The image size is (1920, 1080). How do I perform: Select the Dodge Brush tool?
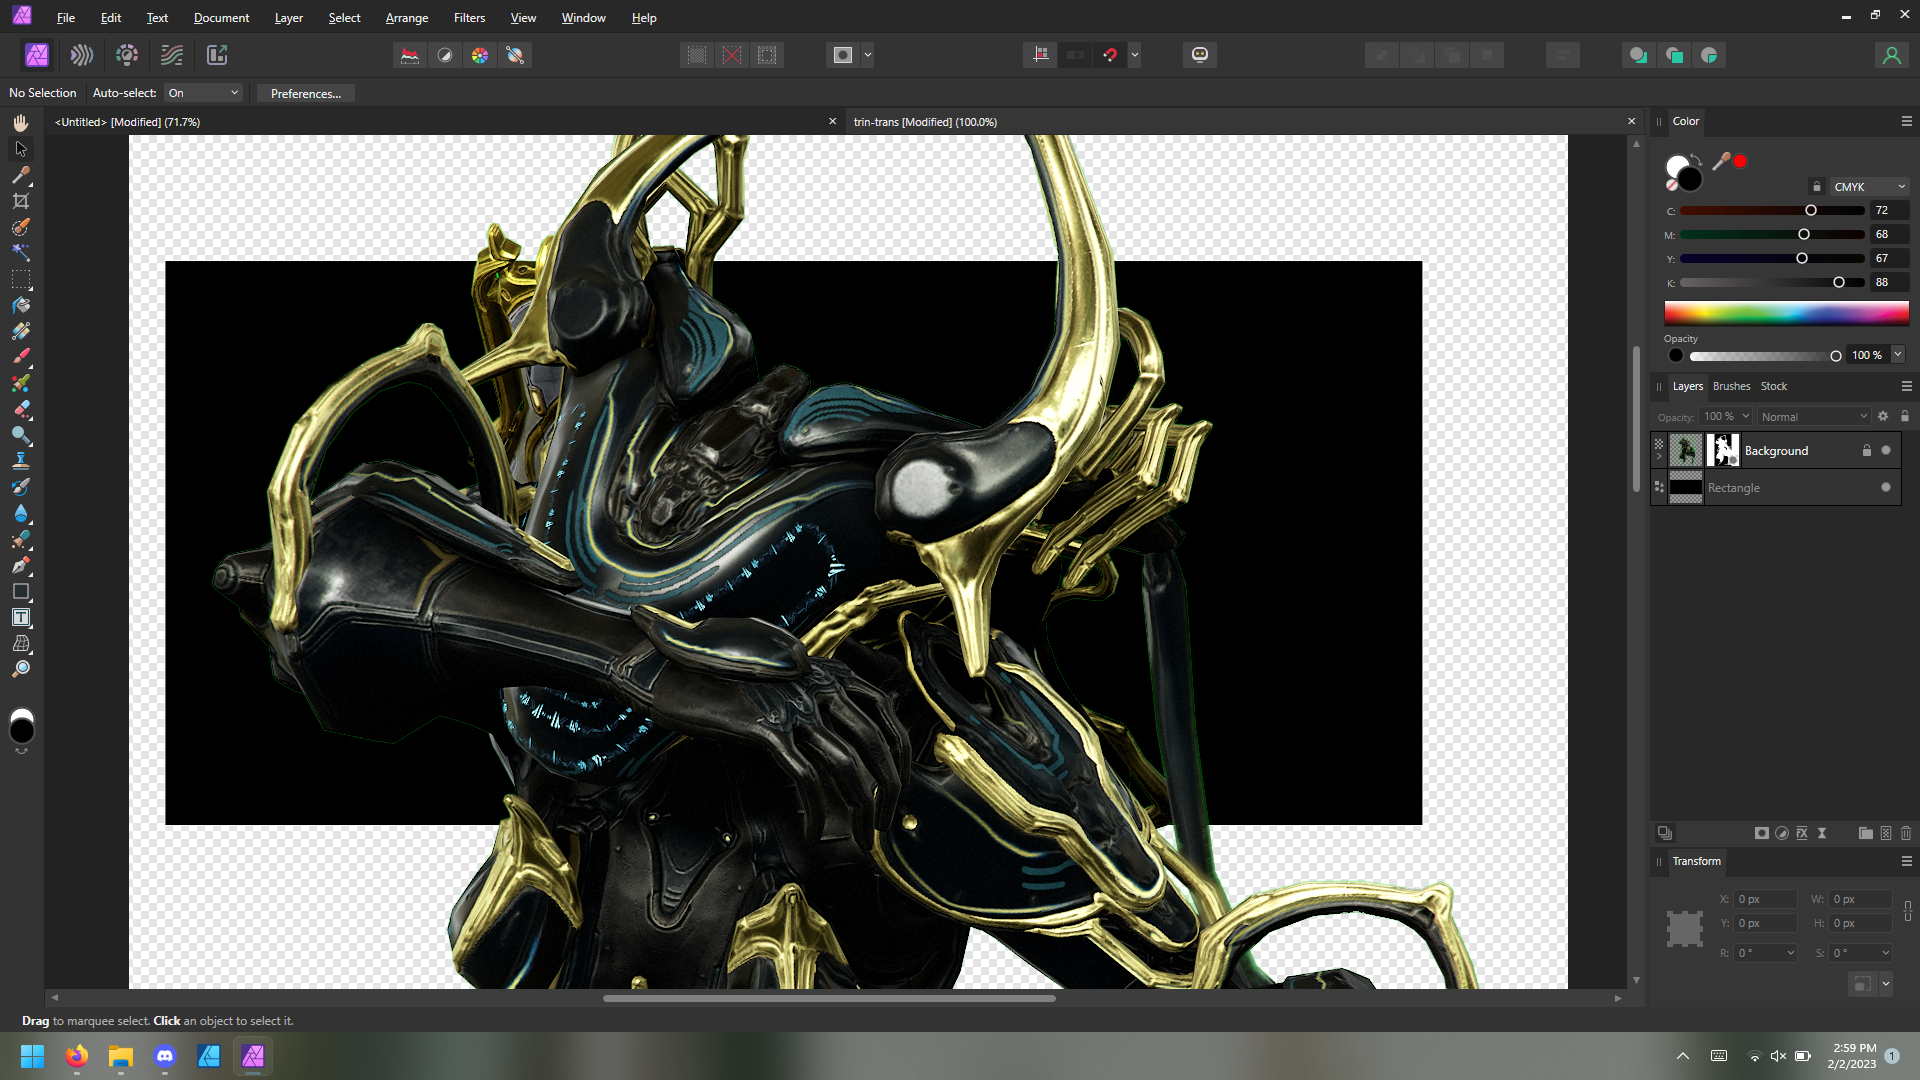point(21,435)
